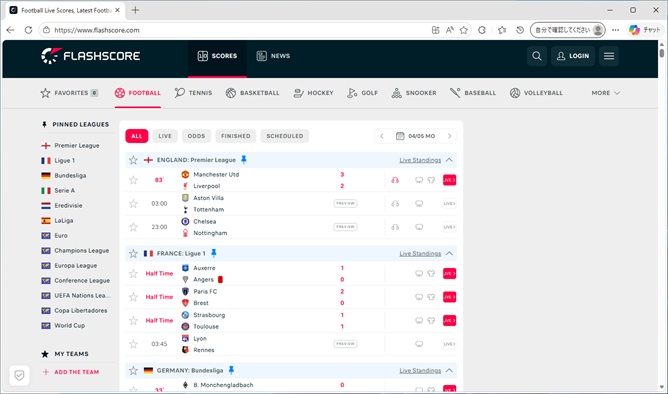
Task: Select the NEWS header tab
Action: 273,56
